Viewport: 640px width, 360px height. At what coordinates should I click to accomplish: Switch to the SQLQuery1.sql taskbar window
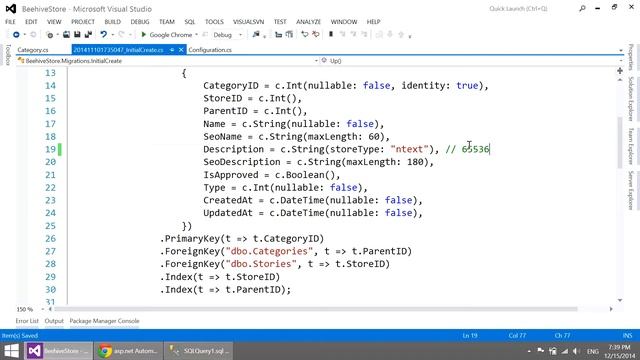199,351
